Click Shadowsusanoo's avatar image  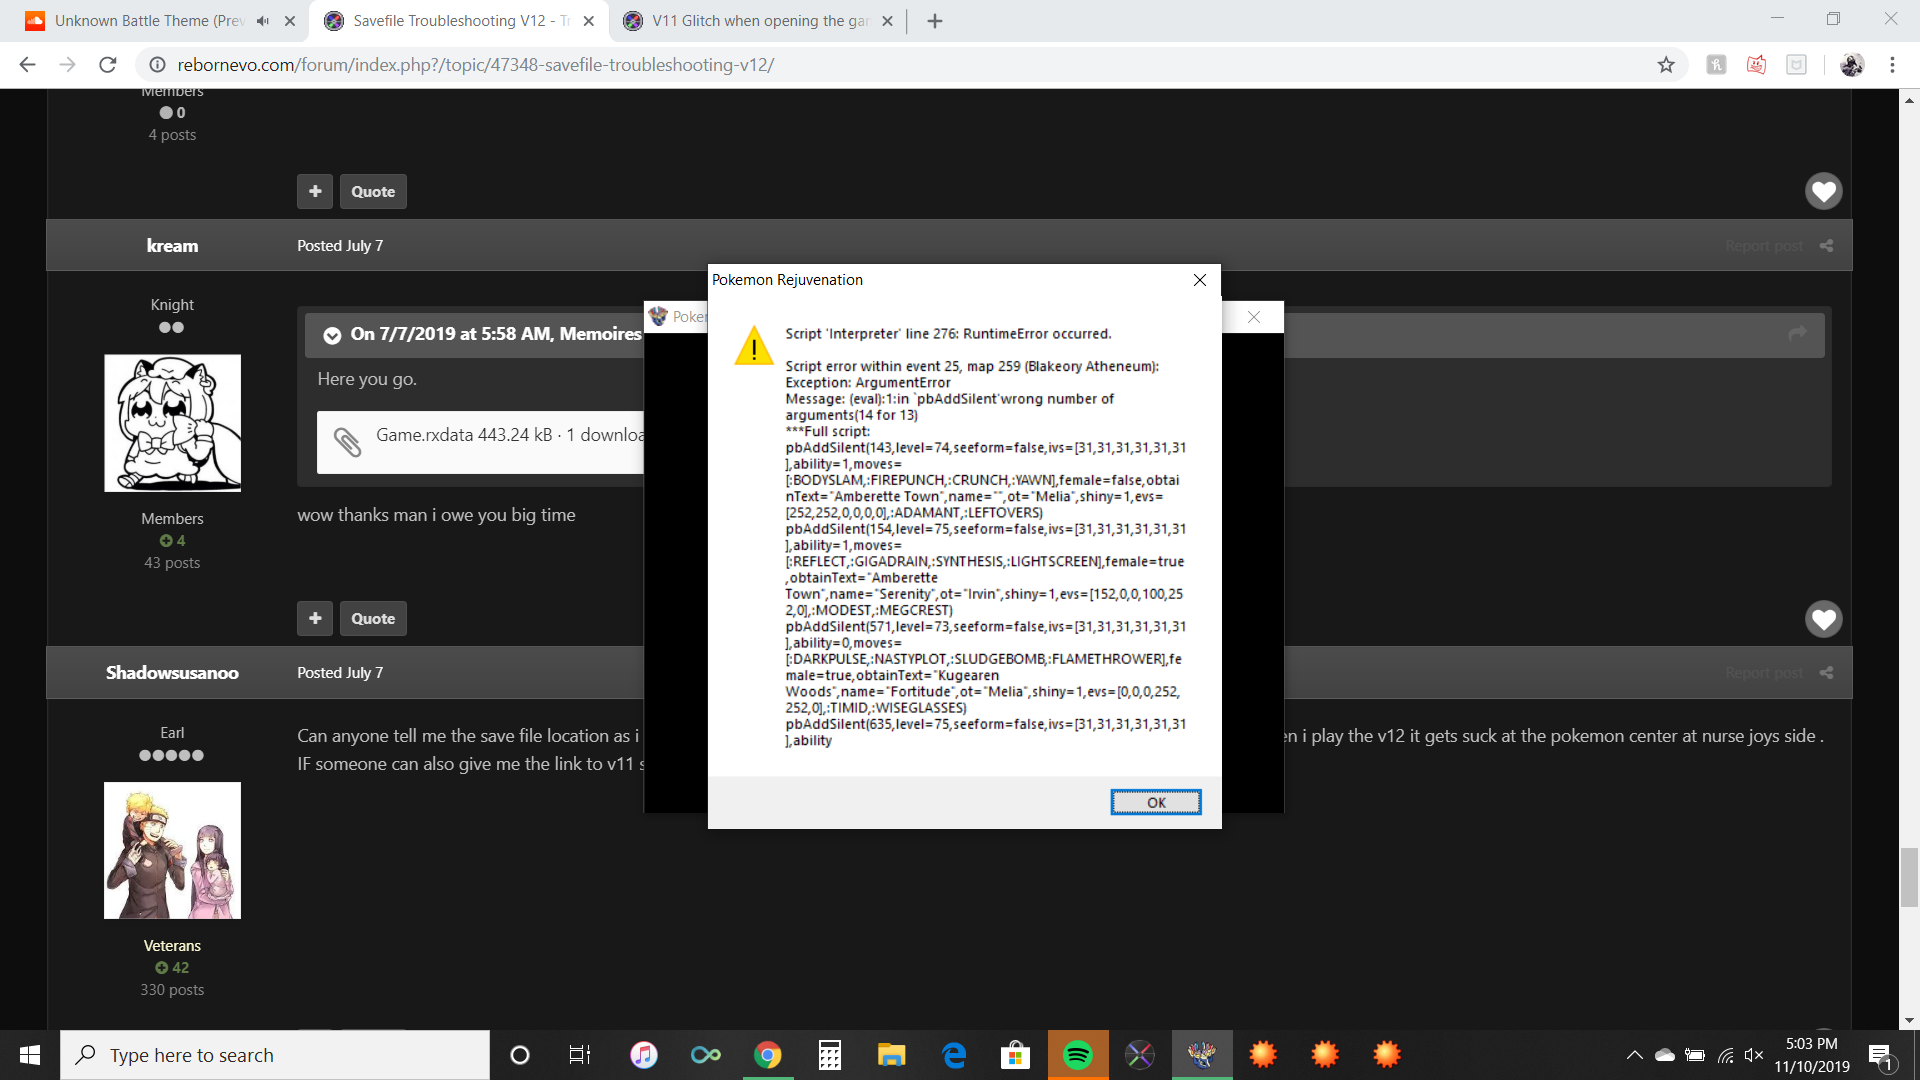point(172,851)
